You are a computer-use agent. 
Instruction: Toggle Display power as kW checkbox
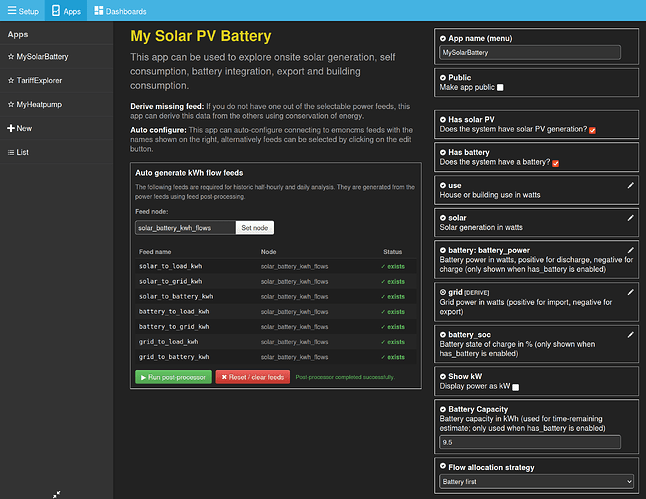(515, 387)
